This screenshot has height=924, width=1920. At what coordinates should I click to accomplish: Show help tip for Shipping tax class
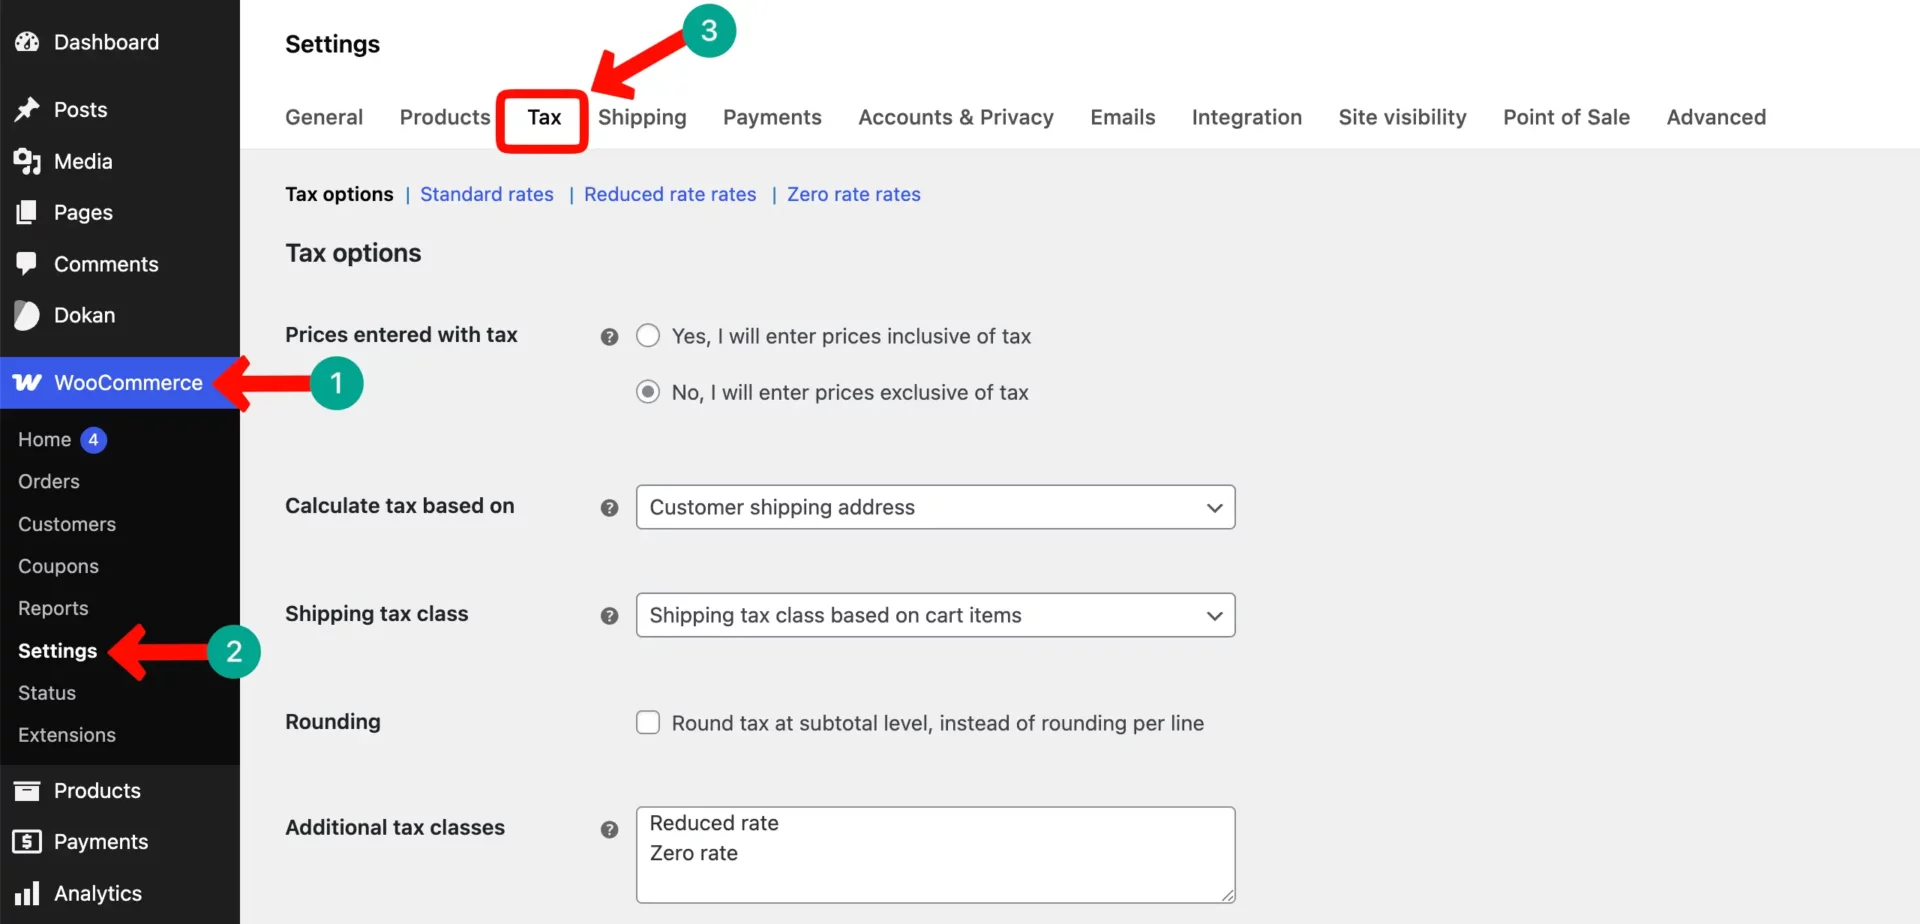tap(609, 616)
